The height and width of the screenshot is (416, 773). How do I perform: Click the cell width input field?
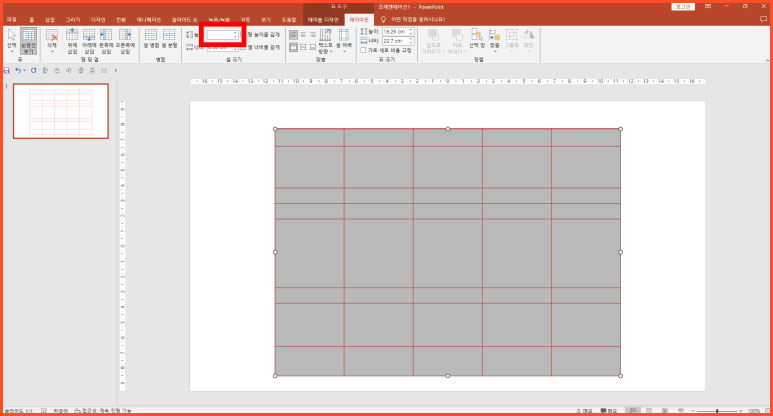(222, 47)
